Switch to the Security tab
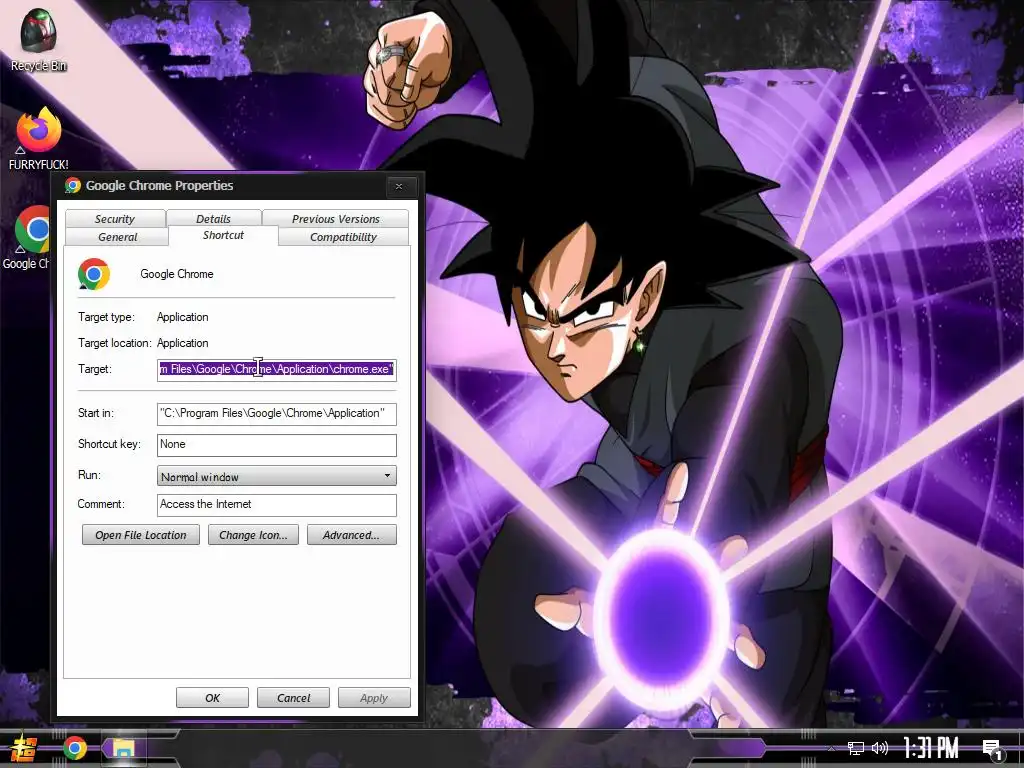 pyautogui.click(x=115, y=219)
